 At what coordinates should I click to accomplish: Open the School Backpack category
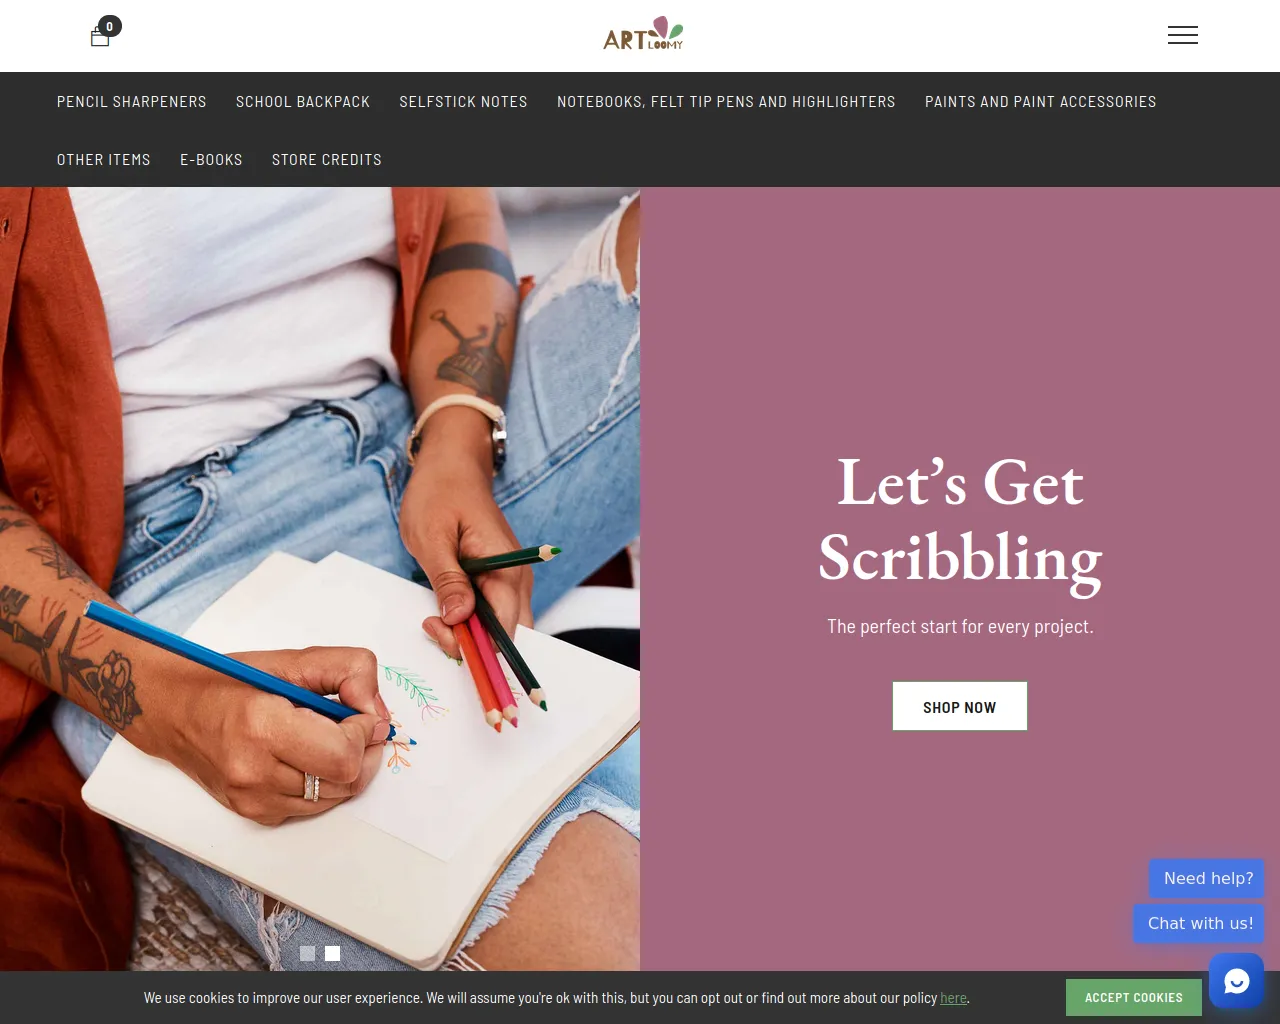click(x=303, y=102)
